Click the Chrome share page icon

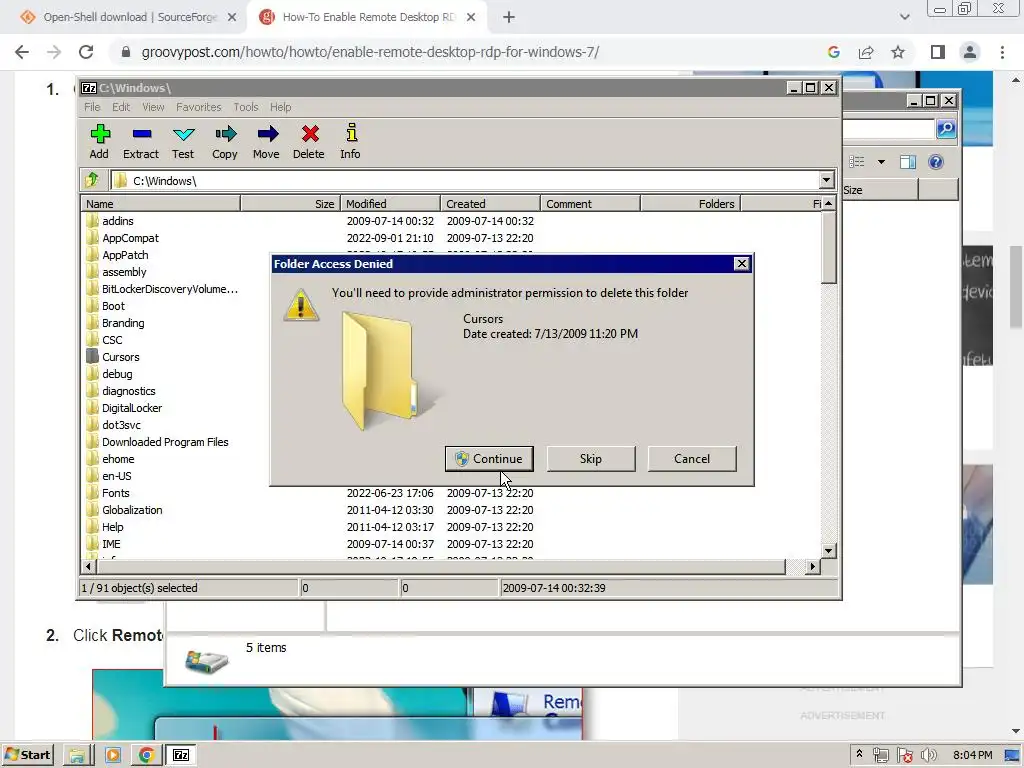click(x=866, y=52)
